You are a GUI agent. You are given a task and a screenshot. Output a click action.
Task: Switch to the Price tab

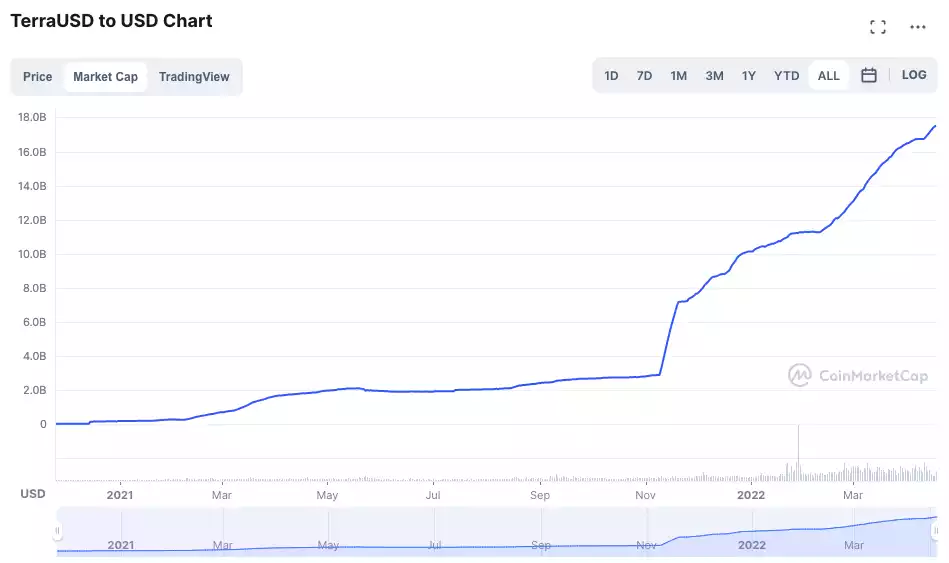38,77
